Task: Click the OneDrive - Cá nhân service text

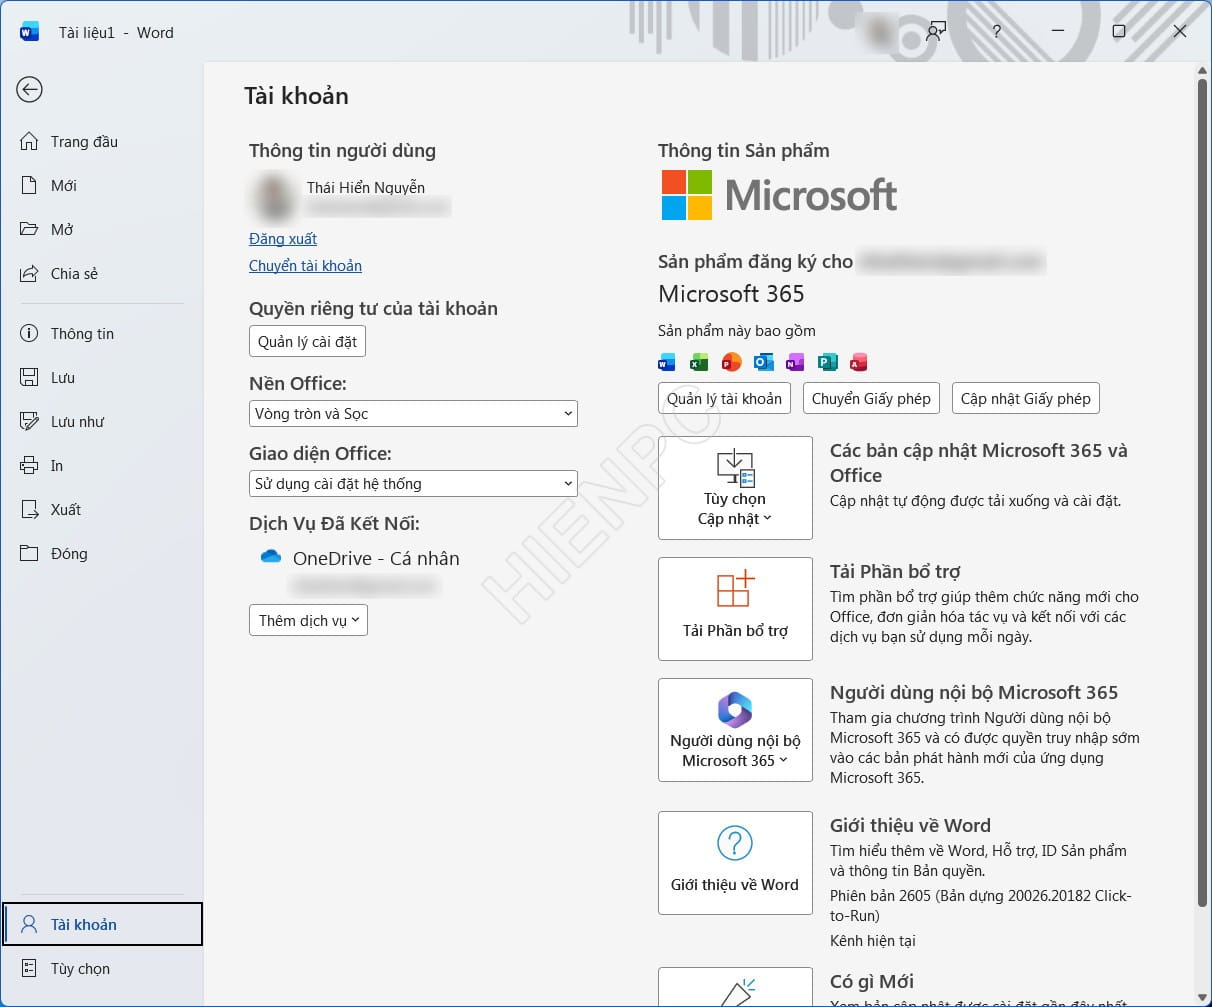Action: (x=376, y=559)
